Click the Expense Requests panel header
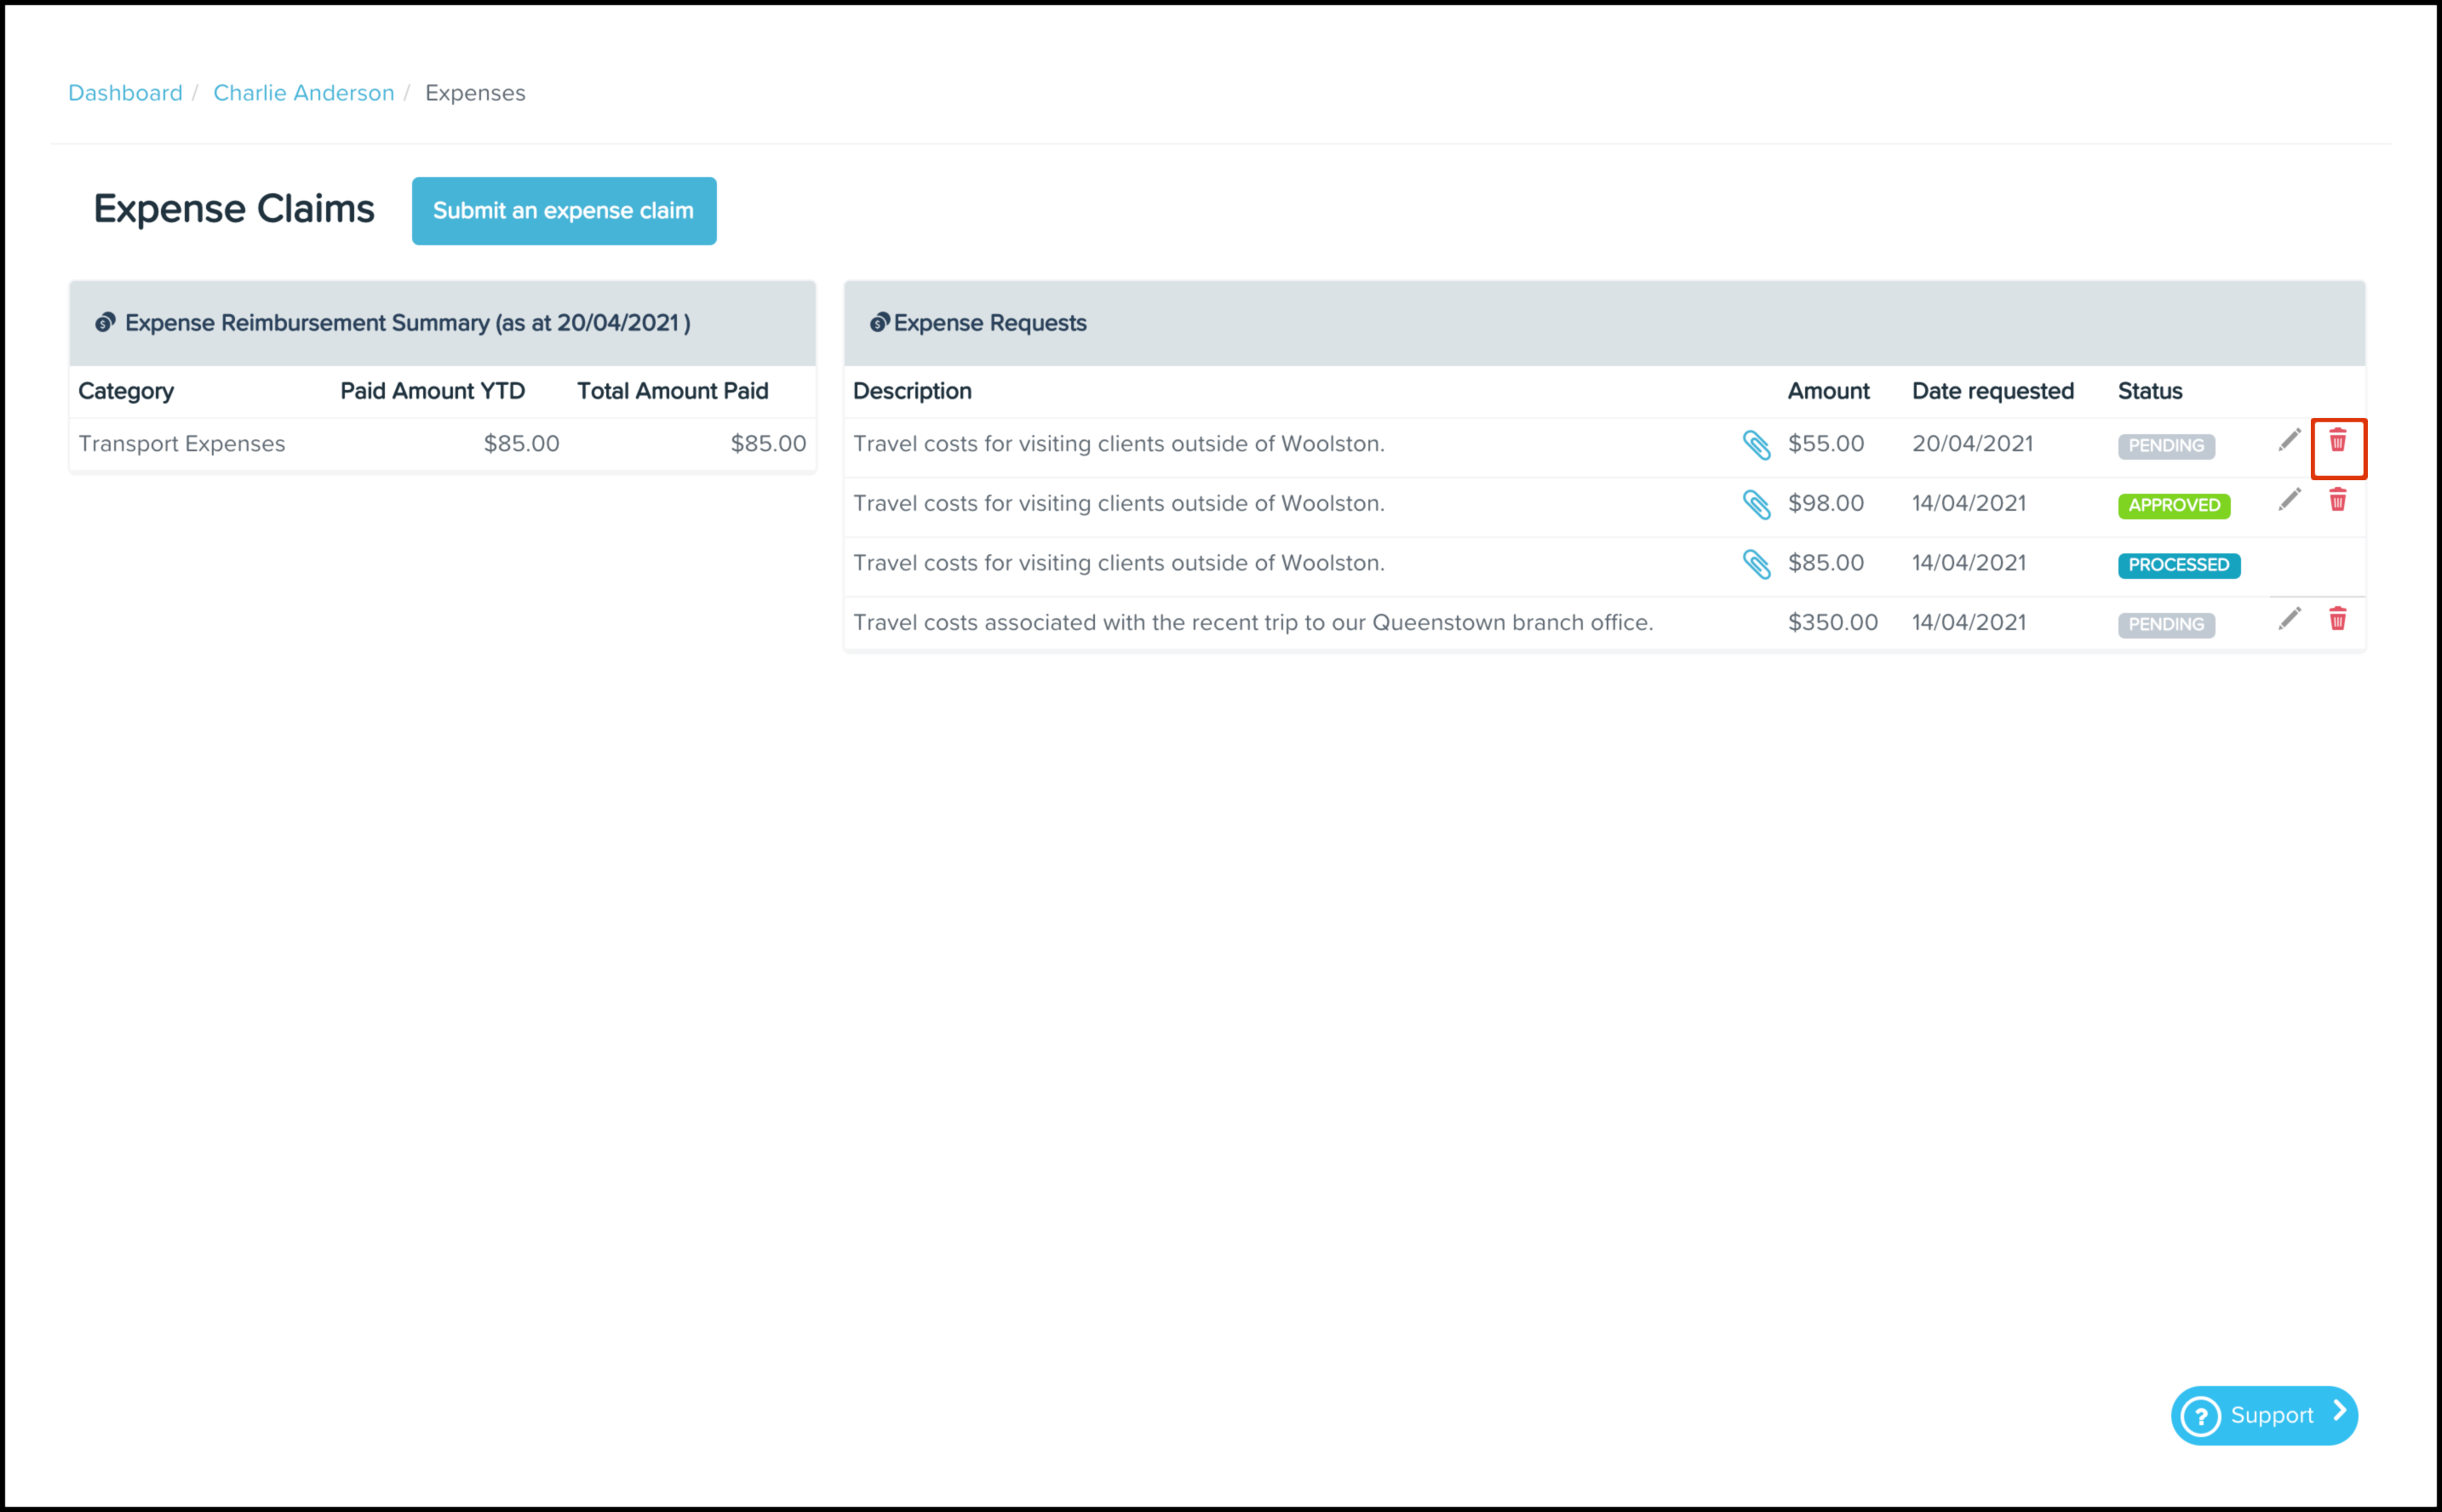This screenshot has width=2442, height=1512. coord(989,323)
